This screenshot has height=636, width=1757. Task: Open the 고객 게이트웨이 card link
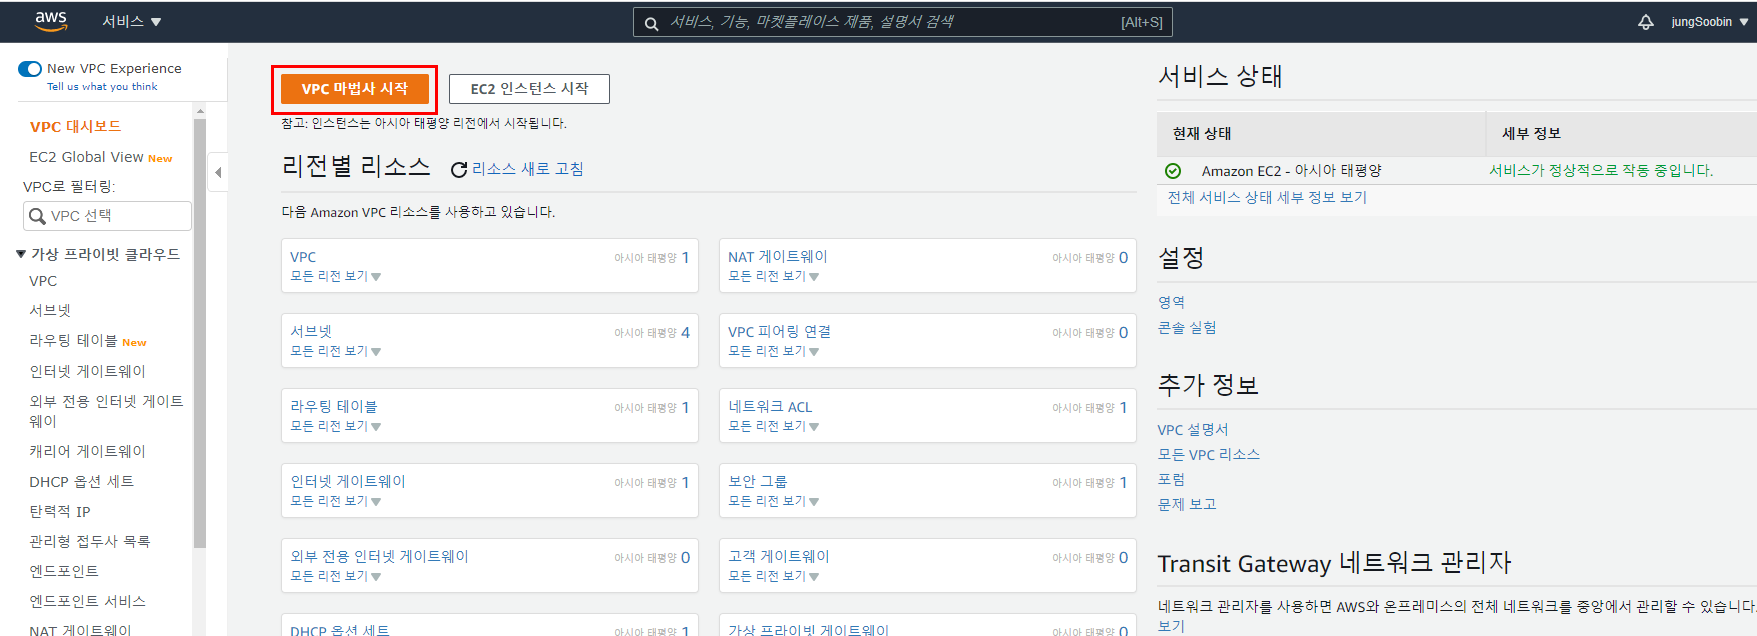pos(779,557)
